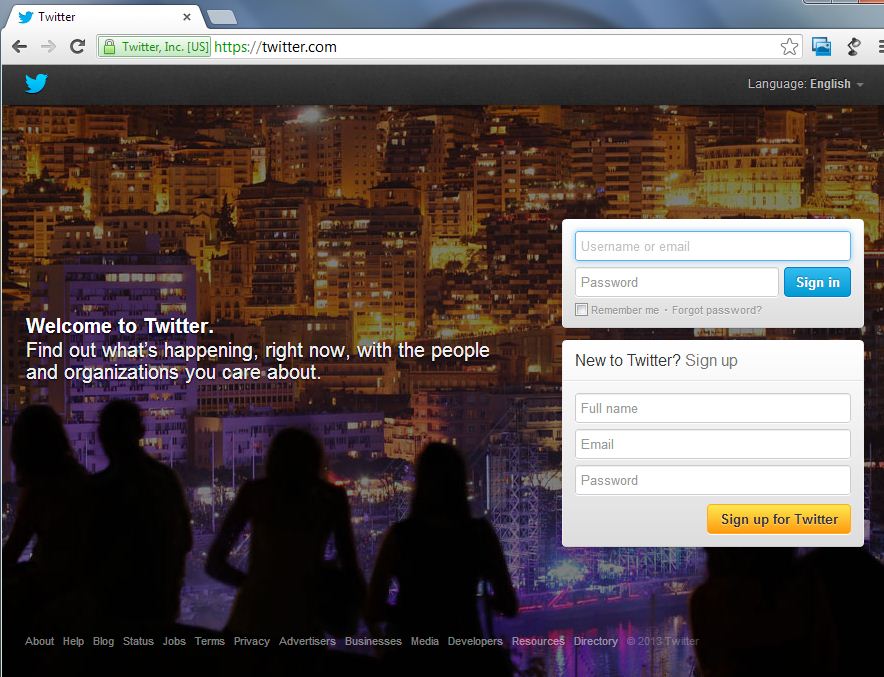The image size is (884, 677).
Task: Open the Privacy footer link
Action: [x=252, y=641]
